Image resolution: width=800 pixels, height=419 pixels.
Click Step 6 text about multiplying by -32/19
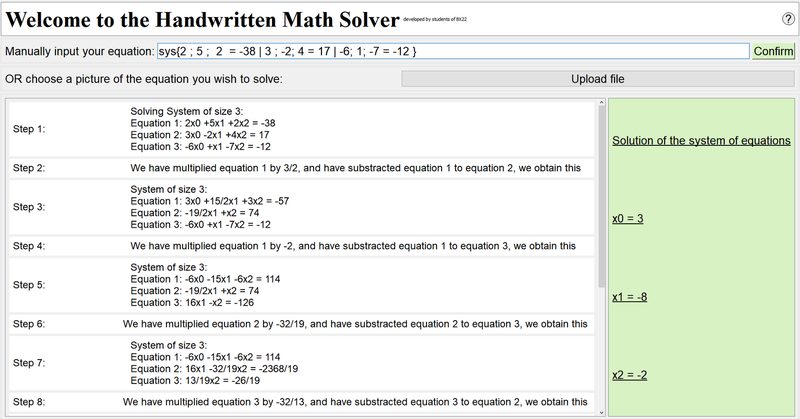tap(355, 324)
